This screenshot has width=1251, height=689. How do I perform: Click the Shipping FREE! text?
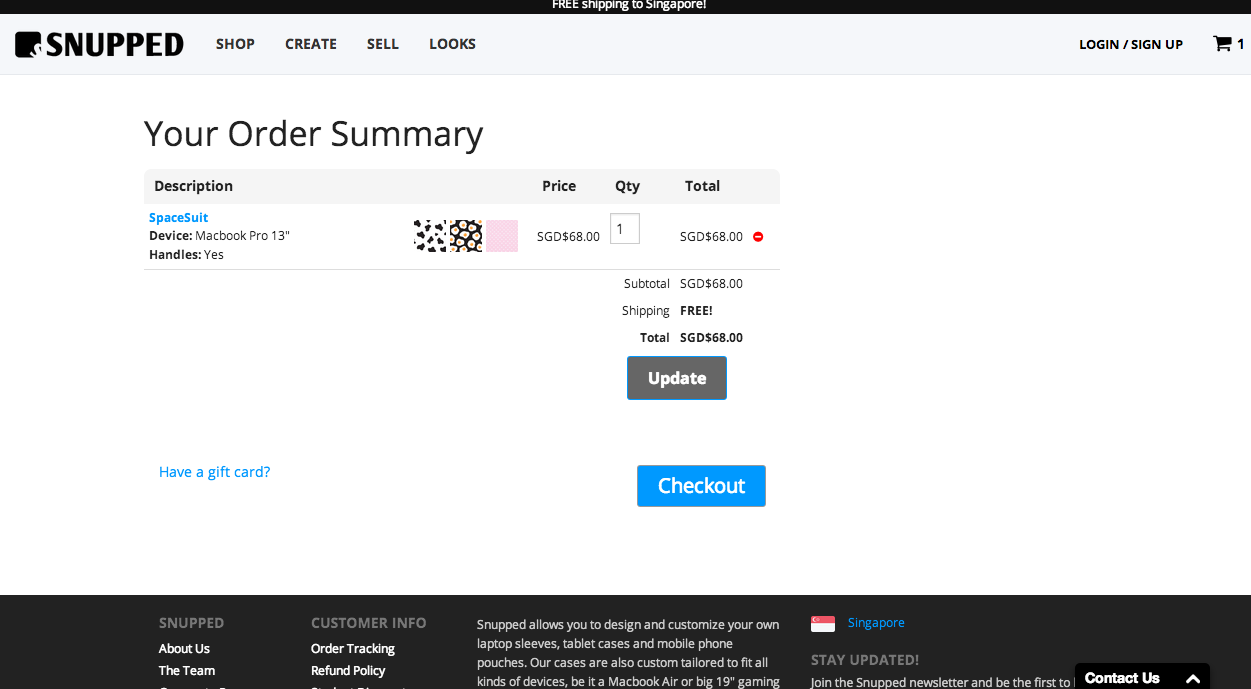(x=696, y=311)
